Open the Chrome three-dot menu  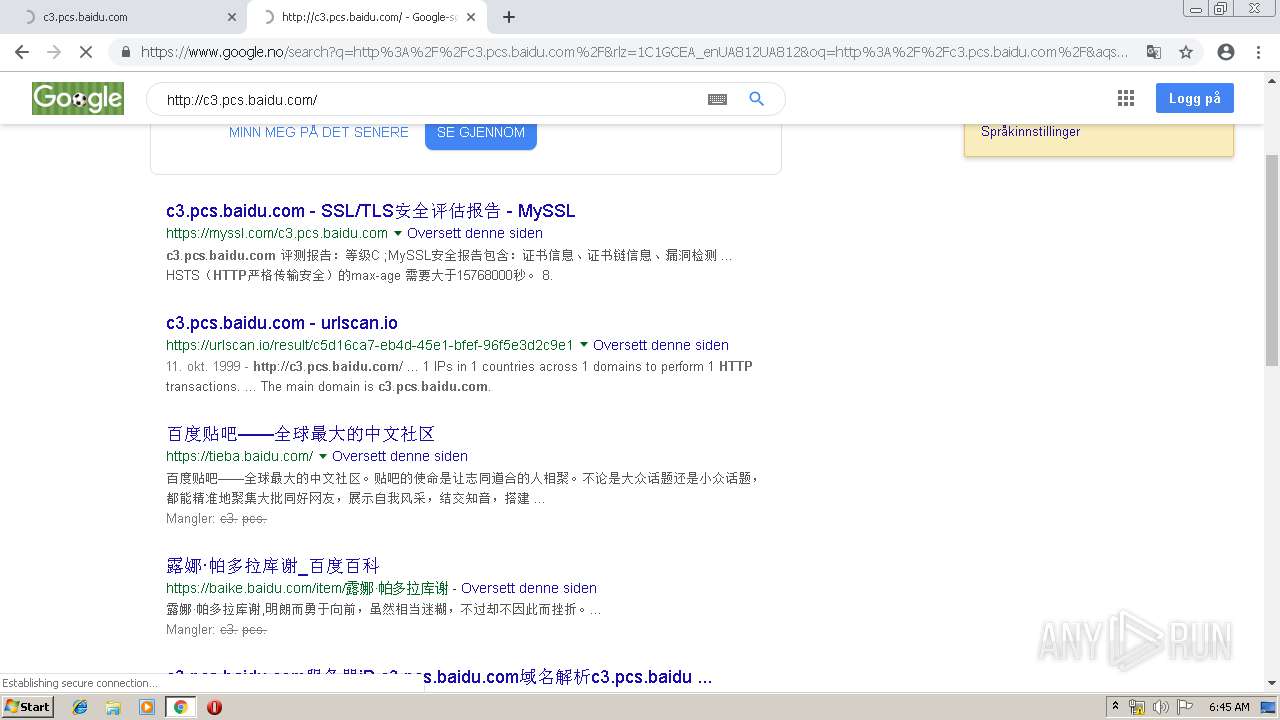pyautogui.click(x=1258, y=52)
